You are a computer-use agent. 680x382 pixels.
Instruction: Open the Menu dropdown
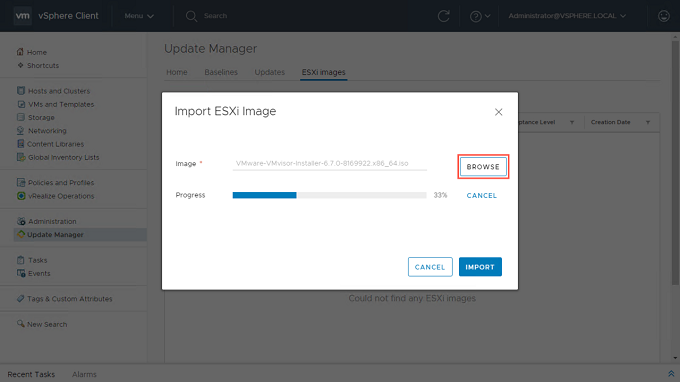(139, 16)
